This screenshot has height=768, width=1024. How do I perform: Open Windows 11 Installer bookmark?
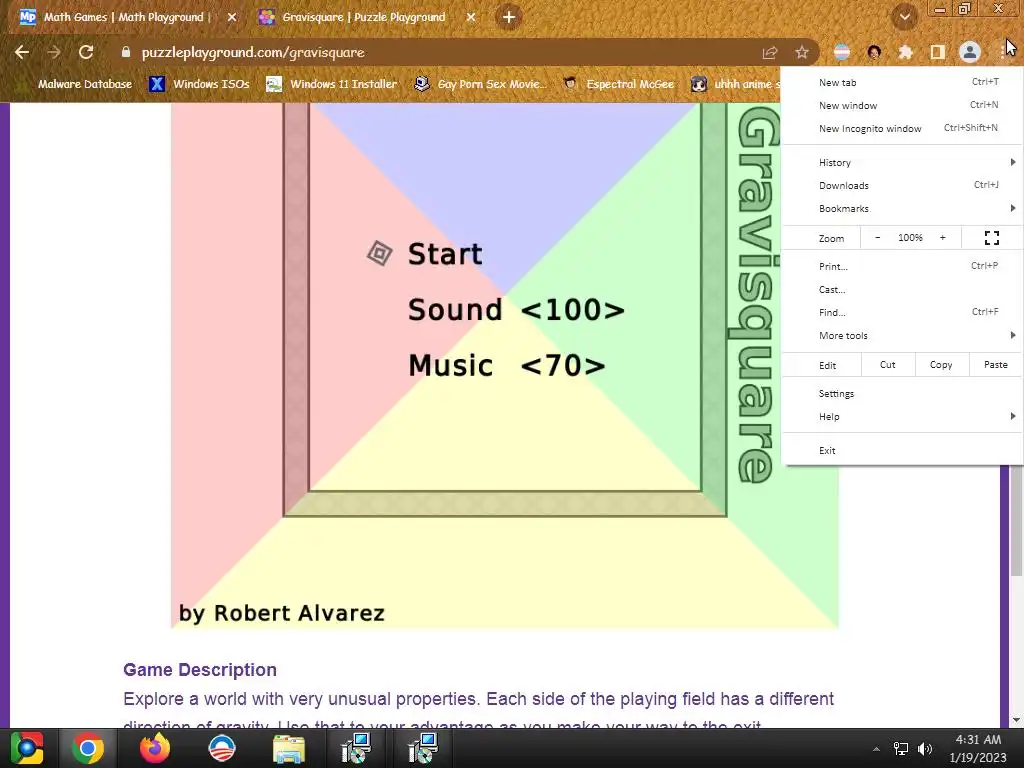[x=332, y=84]
